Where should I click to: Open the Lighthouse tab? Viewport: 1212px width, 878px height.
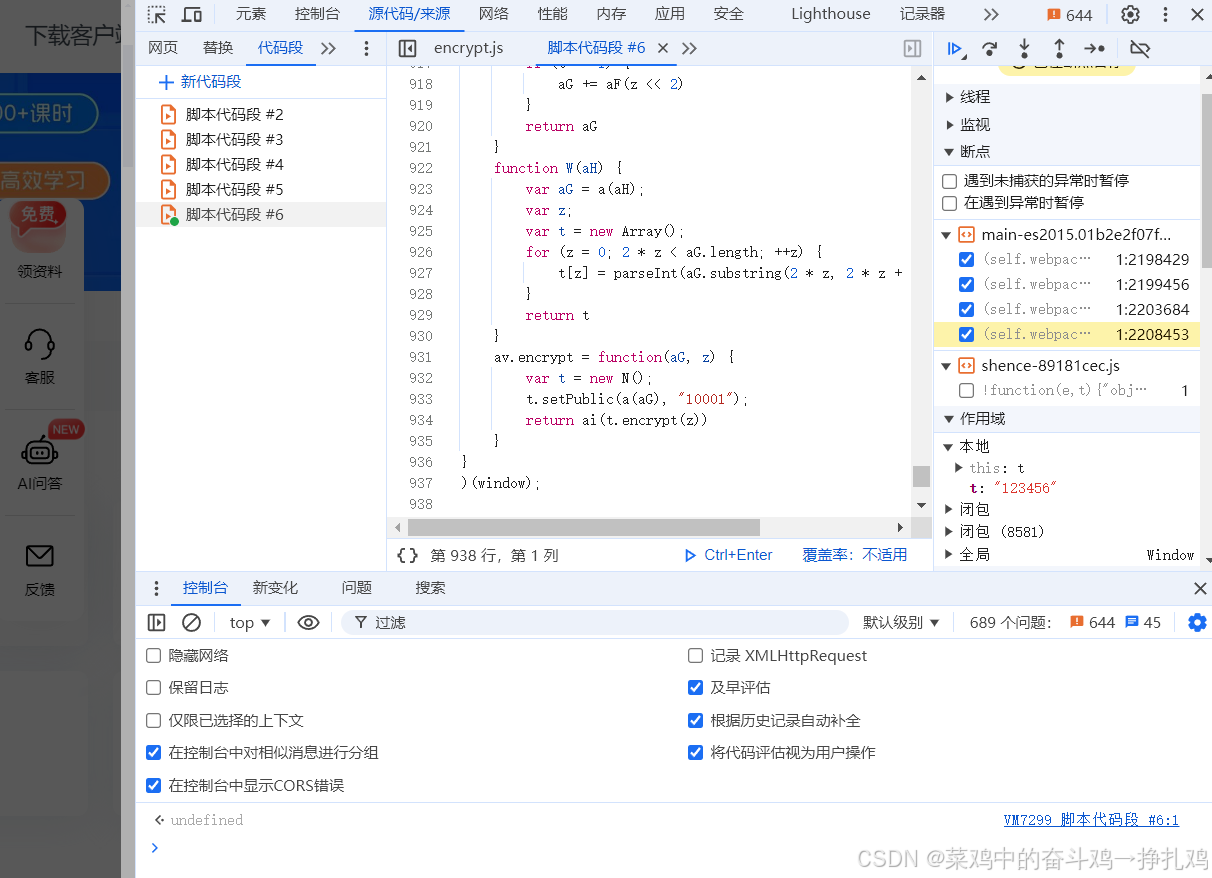[x=831, y=14]
